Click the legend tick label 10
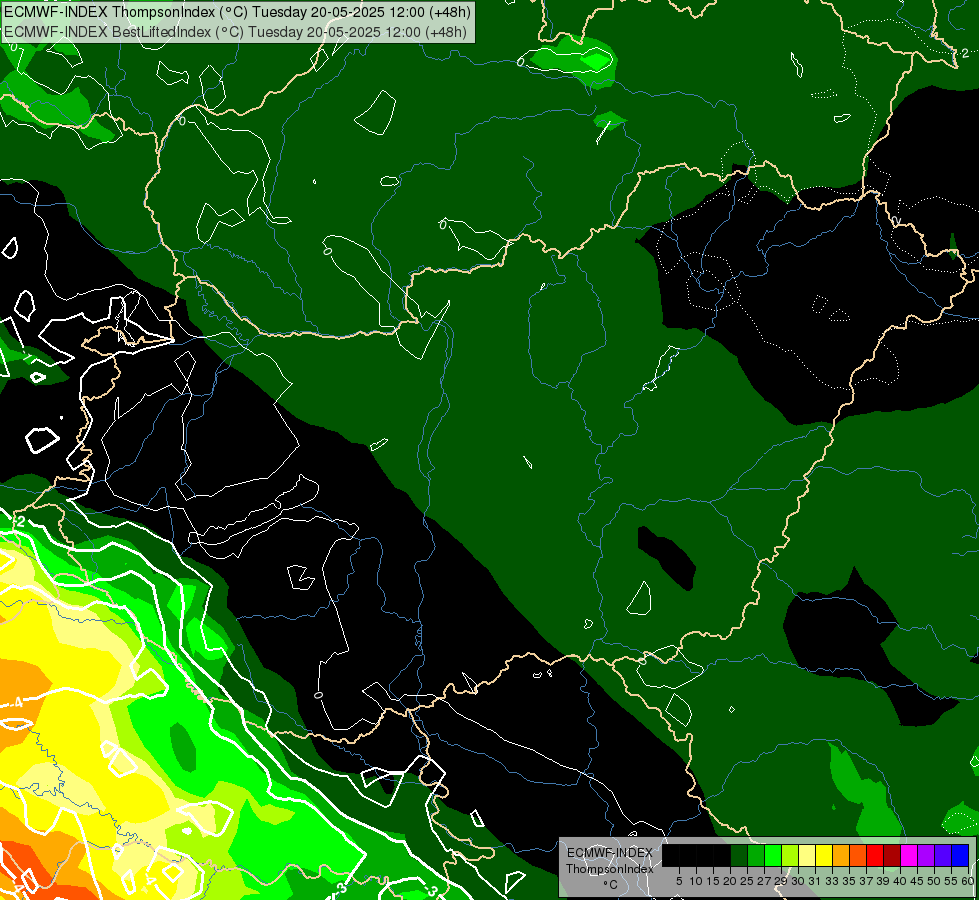979x900 pixels. coord(696,881)
